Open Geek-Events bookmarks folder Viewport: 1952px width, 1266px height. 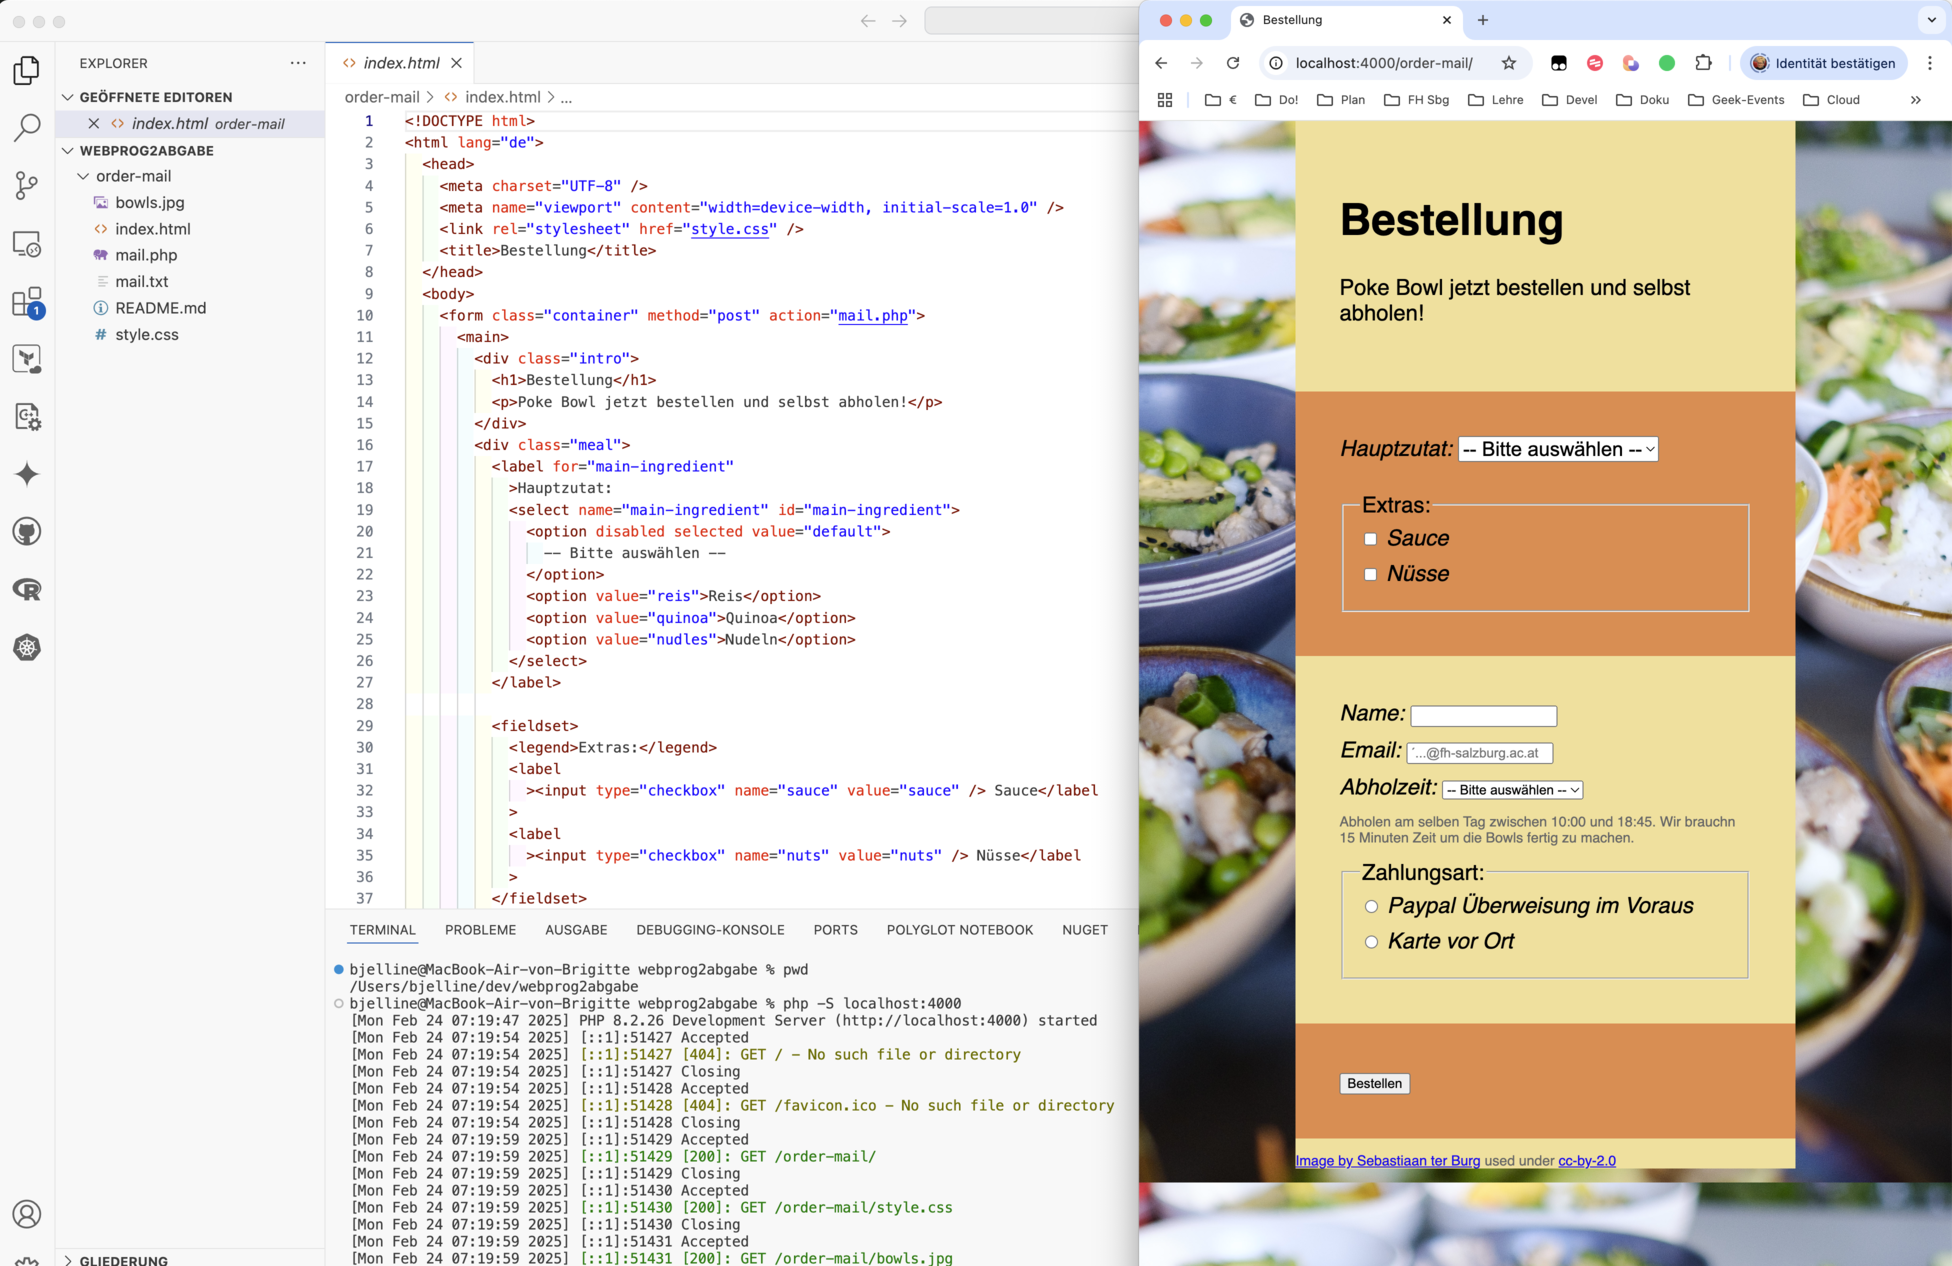pos(1735,100)
